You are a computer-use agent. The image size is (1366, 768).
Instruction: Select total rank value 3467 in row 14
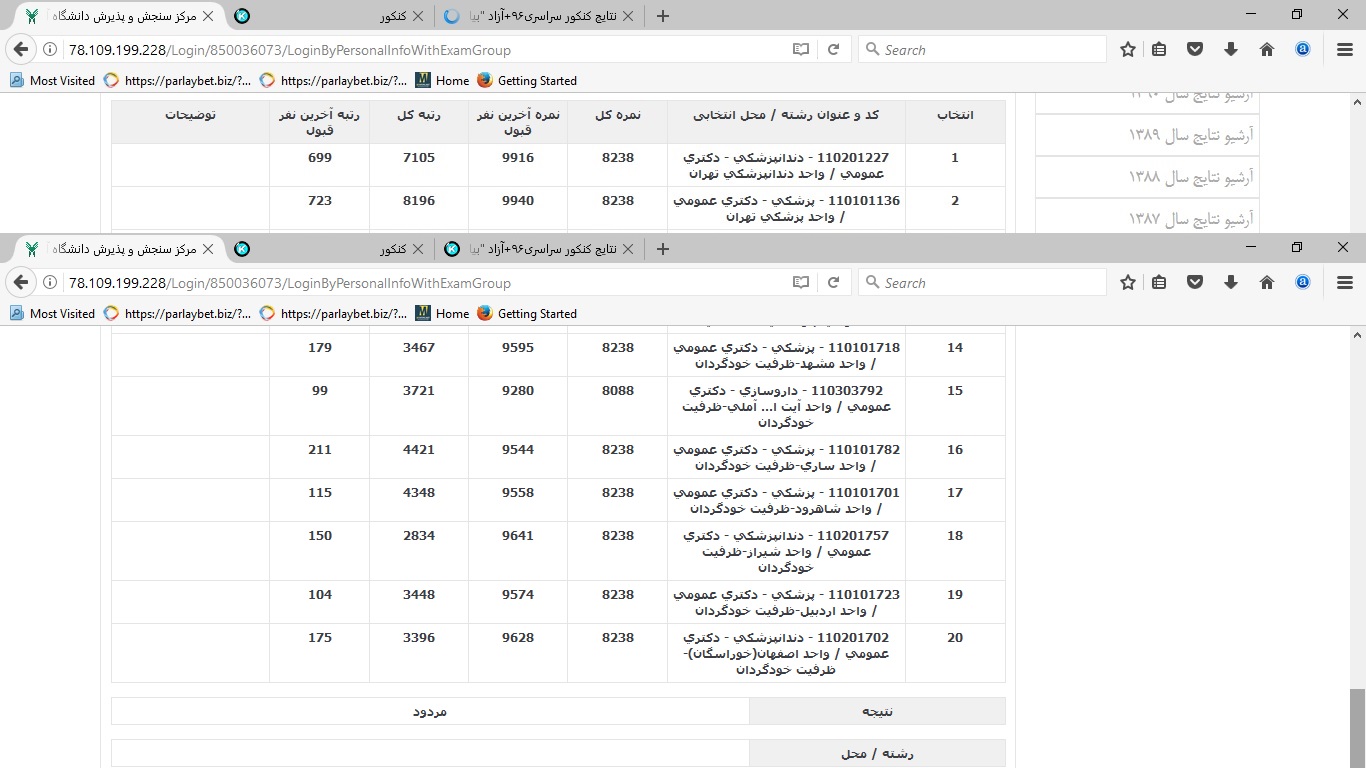tap(418, 348)
